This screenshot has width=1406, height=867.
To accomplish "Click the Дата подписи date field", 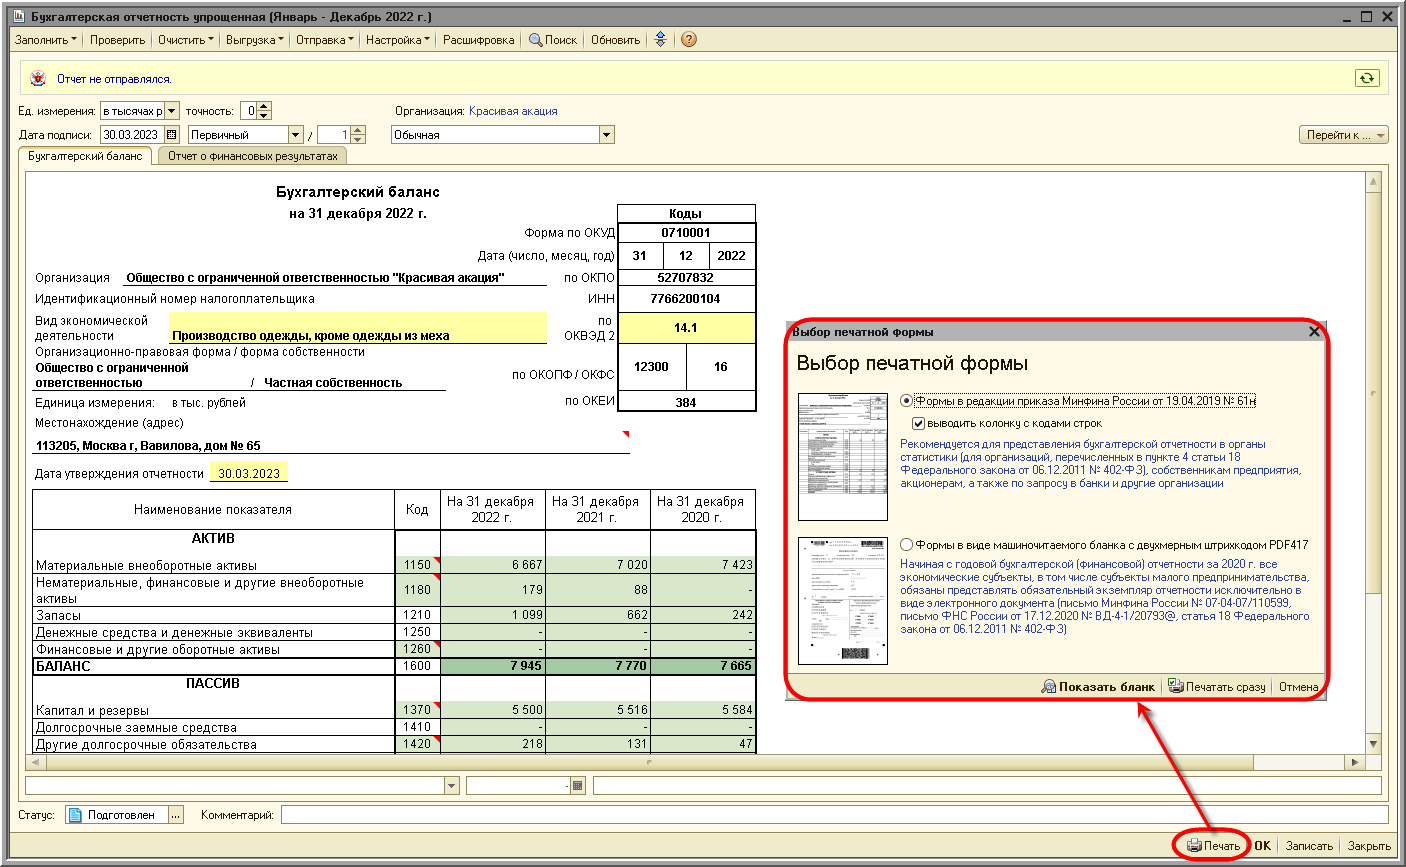I will coord(132,135).
